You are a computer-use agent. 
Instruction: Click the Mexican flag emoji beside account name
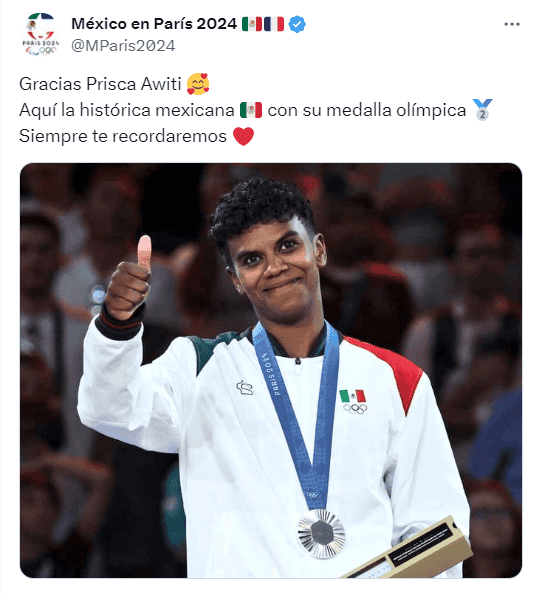(x=252, y=24)
